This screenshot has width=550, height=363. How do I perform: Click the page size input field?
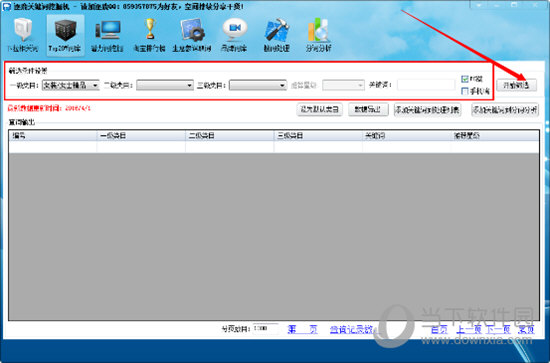coord(266,329)
